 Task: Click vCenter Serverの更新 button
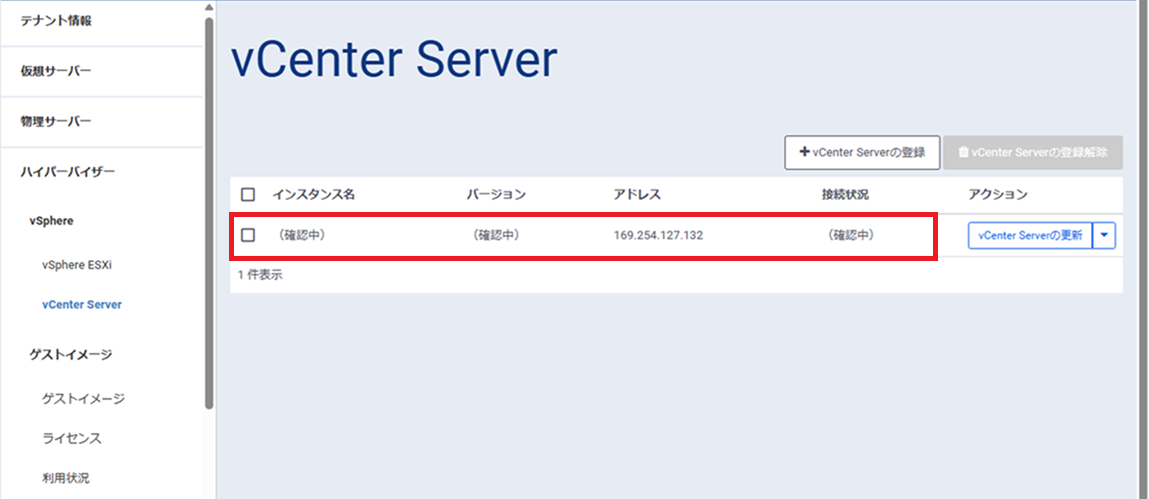(1030, 236)
